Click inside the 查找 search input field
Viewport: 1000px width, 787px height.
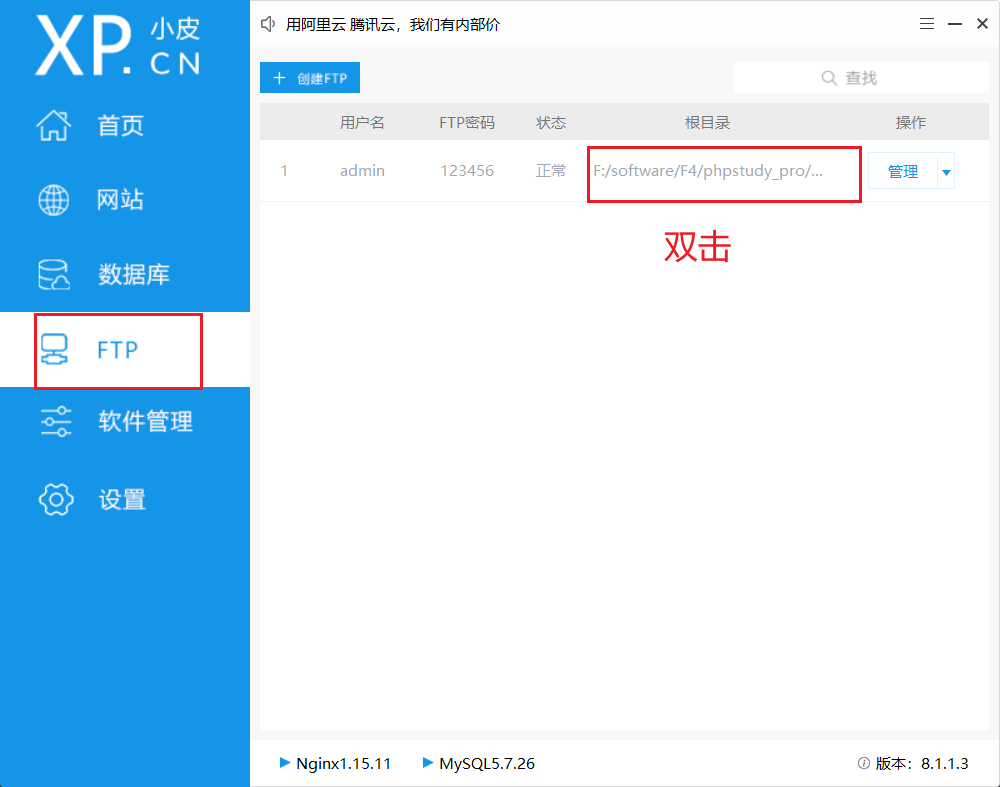(870, 77)
